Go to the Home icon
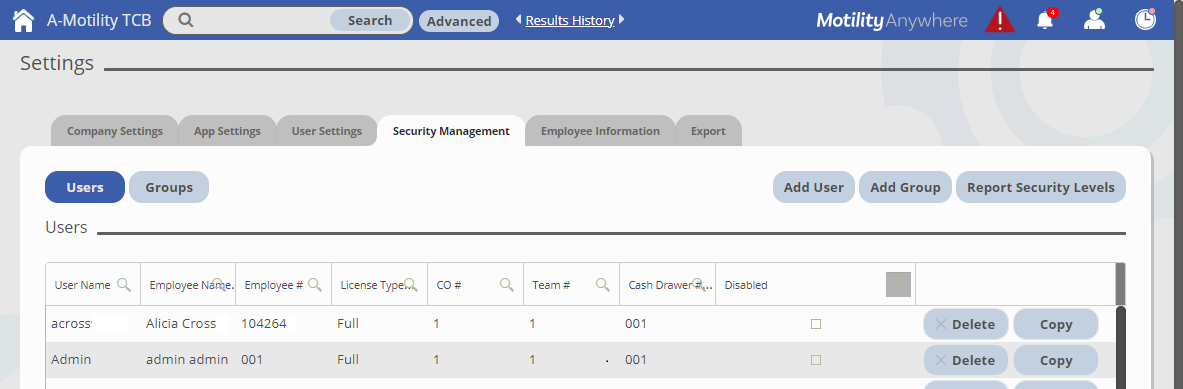Screen dimensions: 1183x389 click(23, 20)
